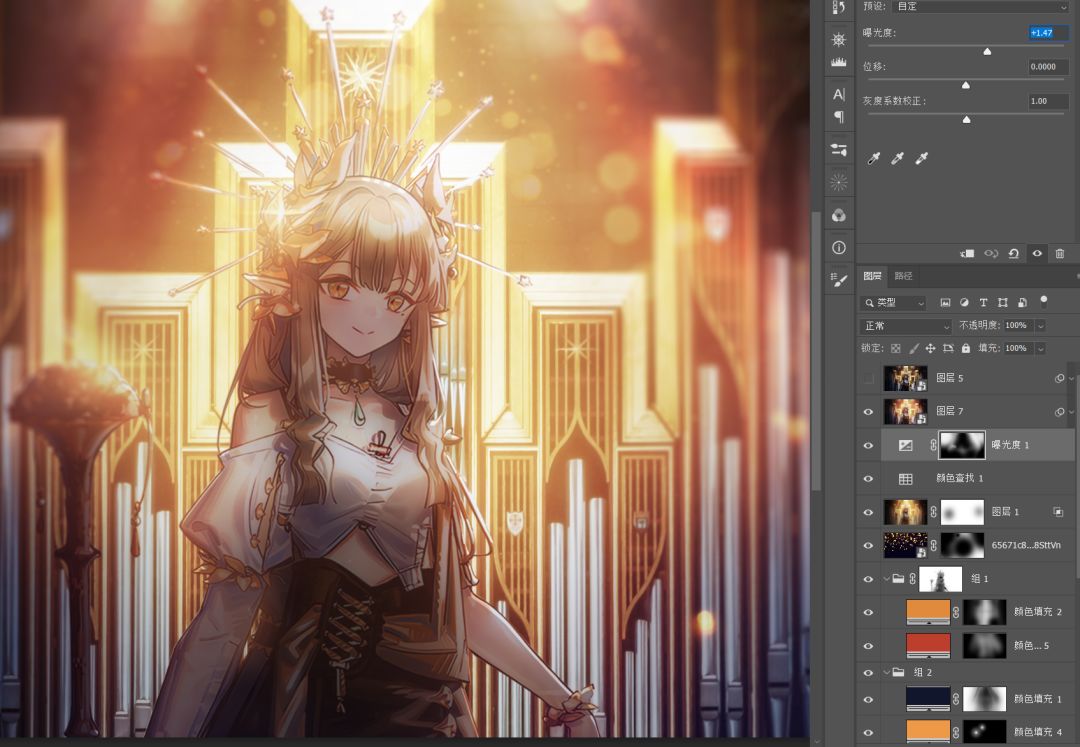
Task: Click the lock all padlock icon
Action: [965, 348]
